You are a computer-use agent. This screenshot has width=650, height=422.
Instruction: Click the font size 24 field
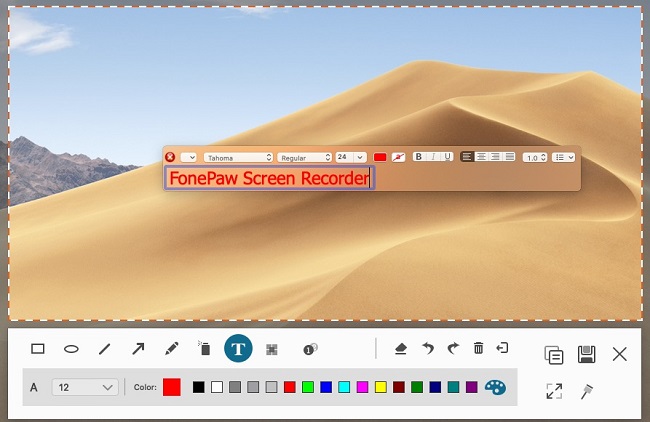[344, 157]
